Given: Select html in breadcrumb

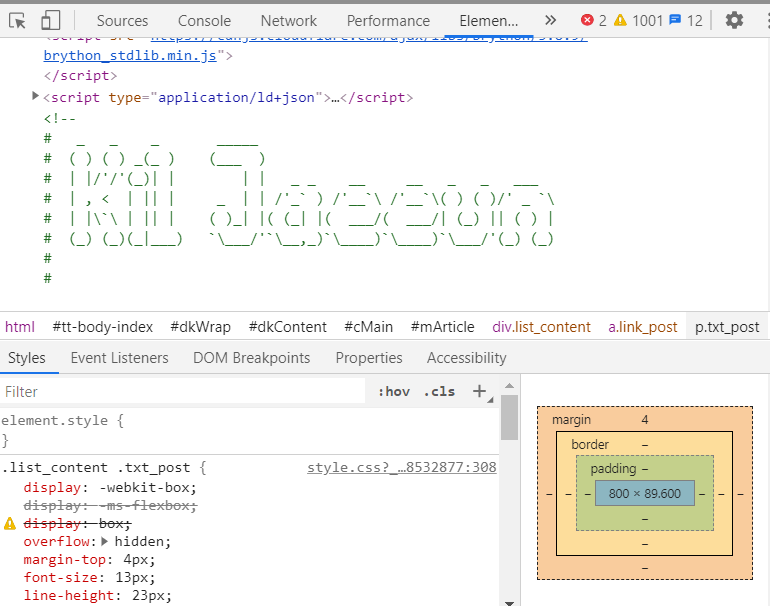Looking at the screenshot, I should 20,327.
